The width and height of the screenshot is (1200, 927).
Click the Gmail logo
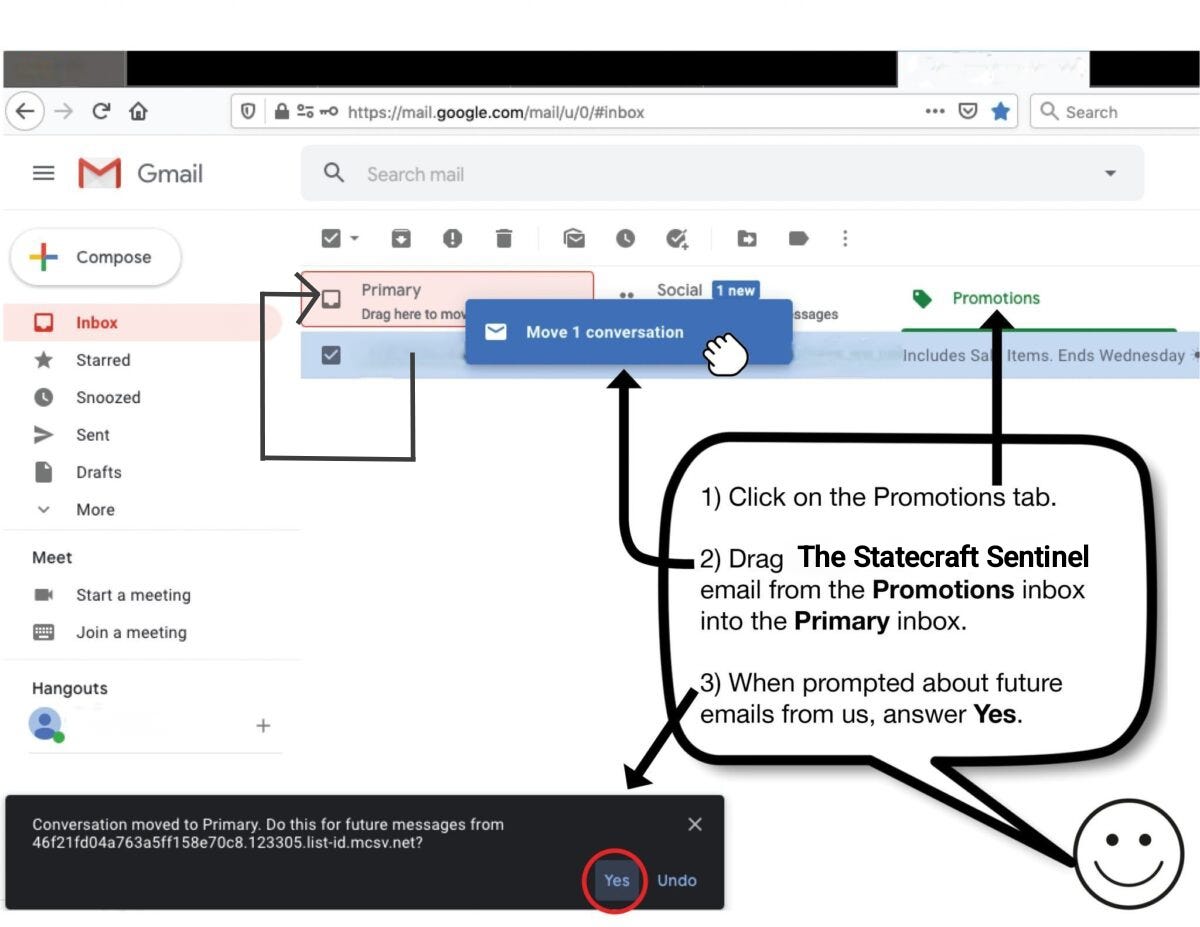pos(140,173)
